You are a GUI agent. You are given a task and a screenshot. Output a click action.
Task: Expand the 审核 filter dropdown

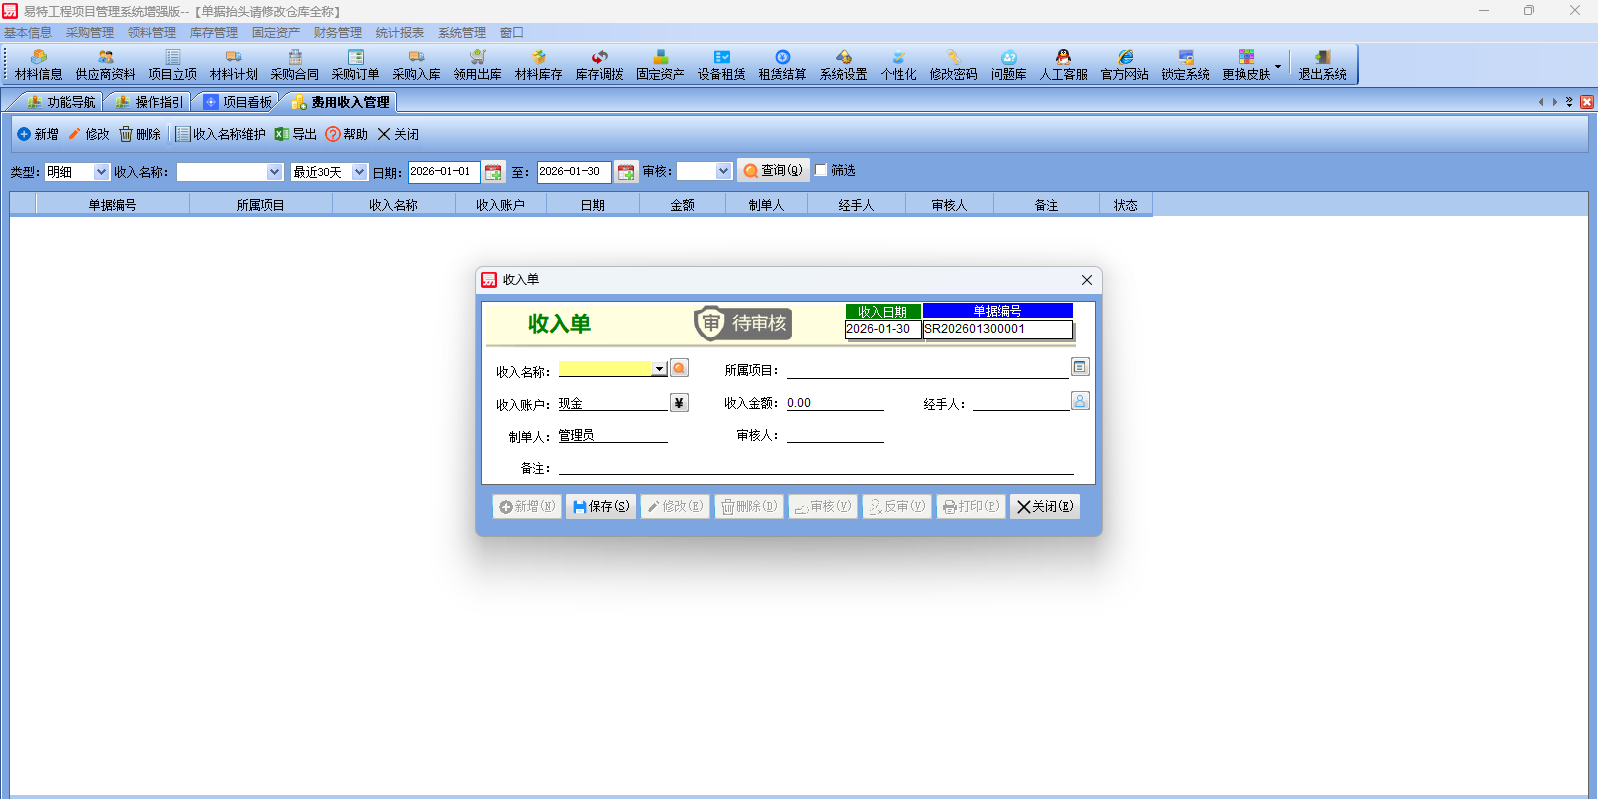pos(723,171)
